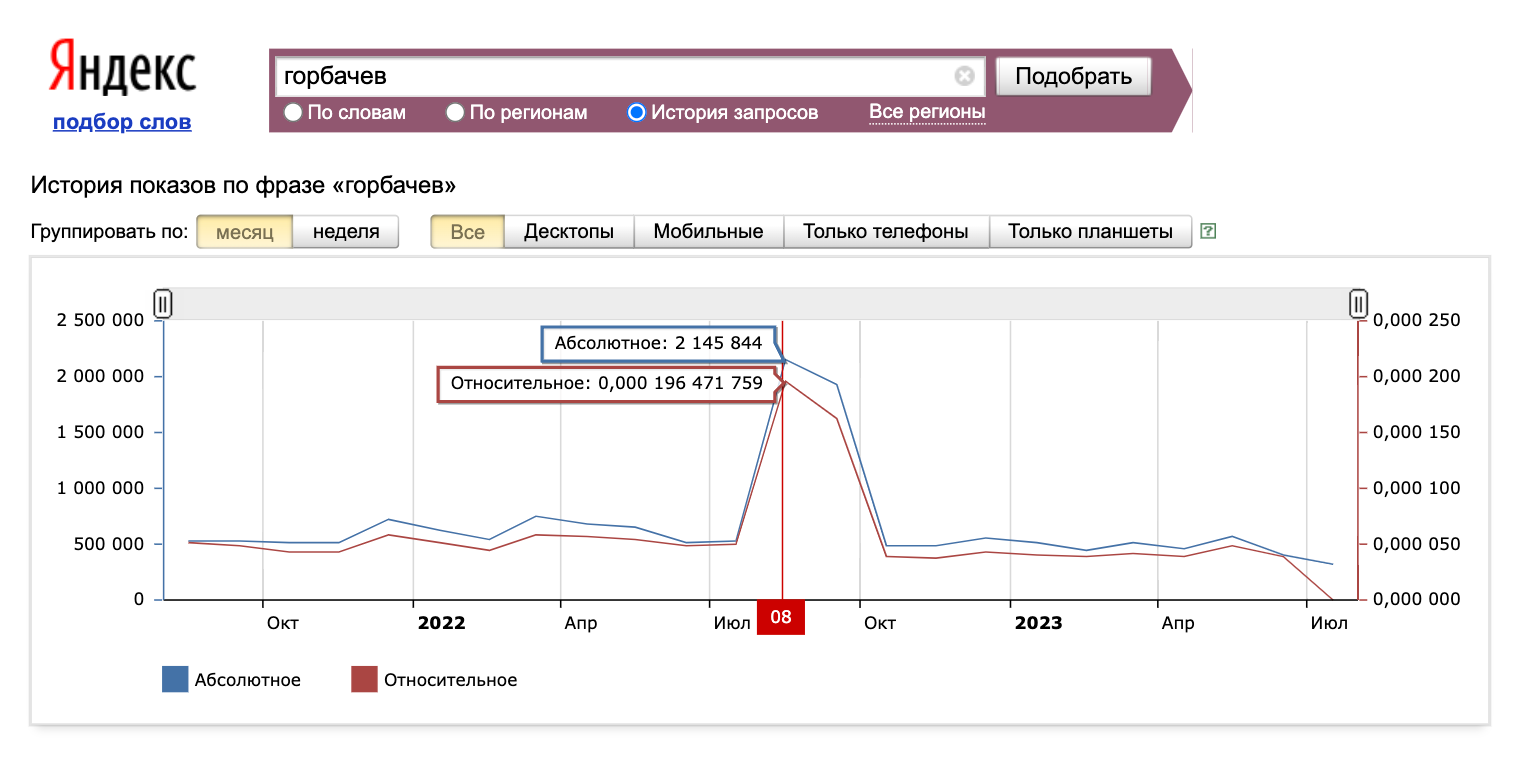The width and height of the screenshot is (1520, 768).
Task: Click the 0,000 100 right axis value
Action: (1417, 488)
